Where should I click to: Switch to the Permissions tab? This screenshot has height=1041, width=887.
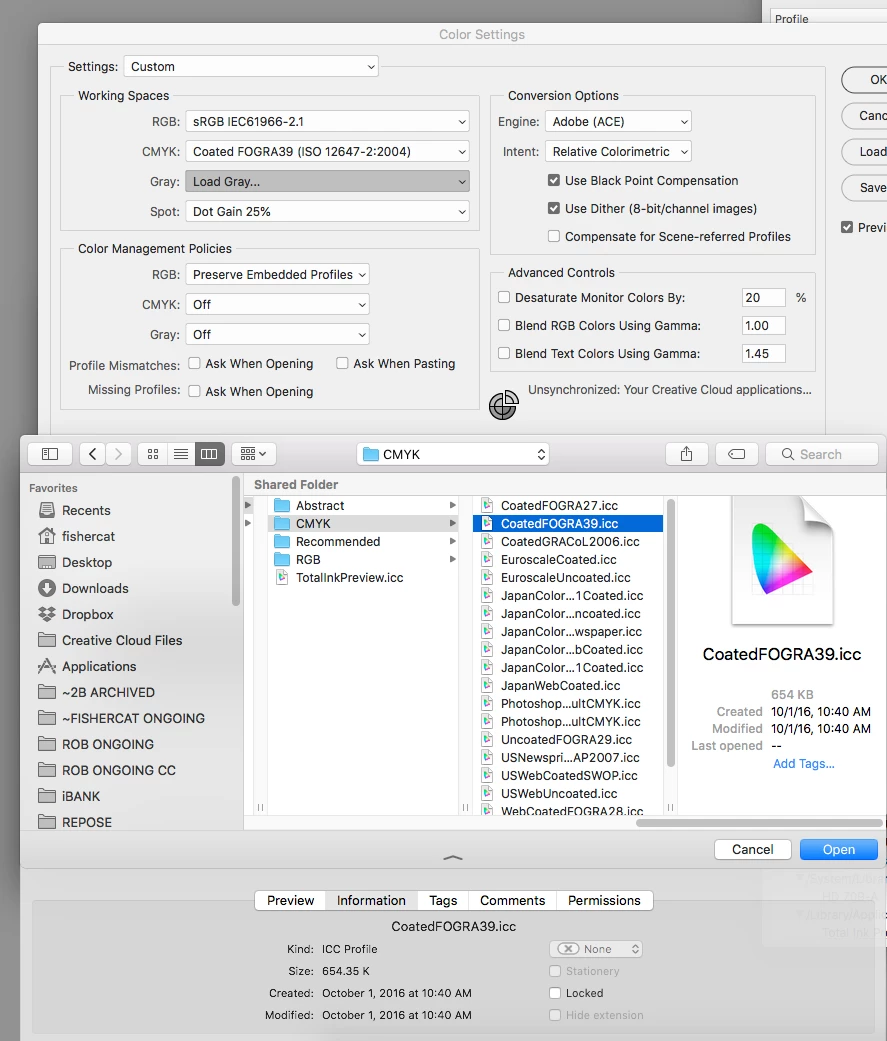(x=604, y=900)
